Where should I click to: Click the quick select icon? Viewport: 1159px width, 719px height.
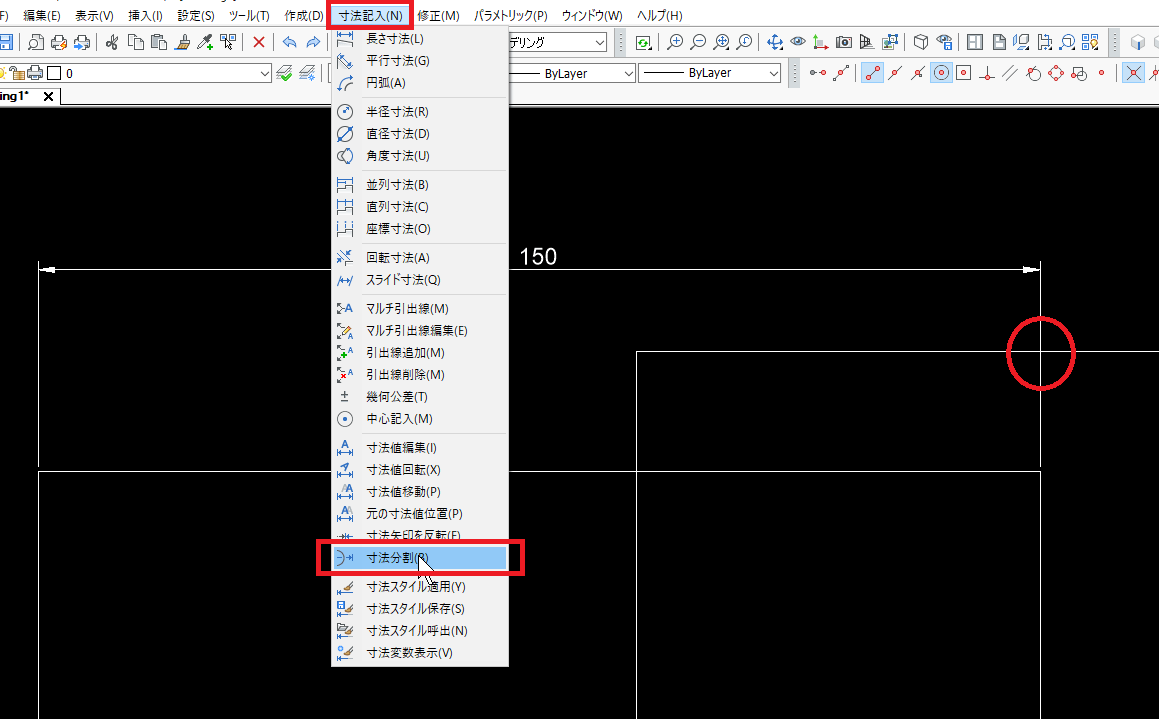pos(228,42)
